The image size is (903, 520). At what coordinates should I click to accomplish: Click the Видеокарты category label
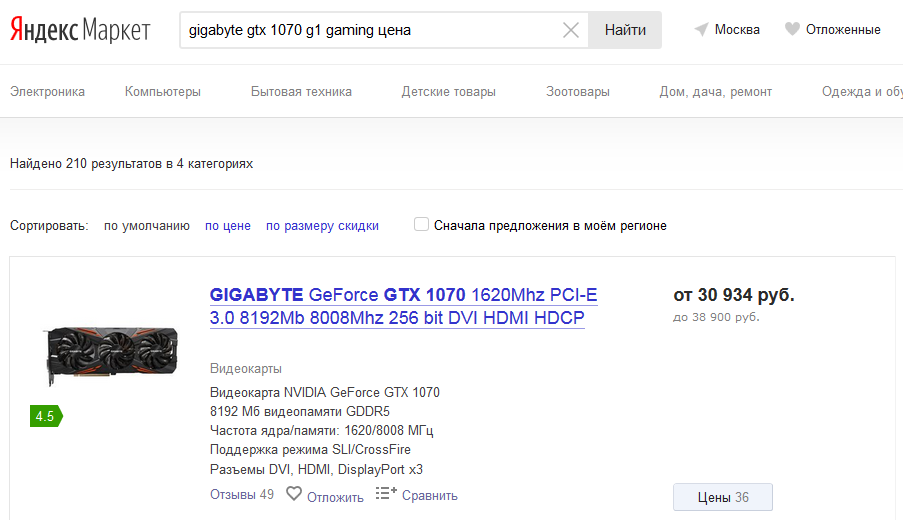[x=246, y=369]
